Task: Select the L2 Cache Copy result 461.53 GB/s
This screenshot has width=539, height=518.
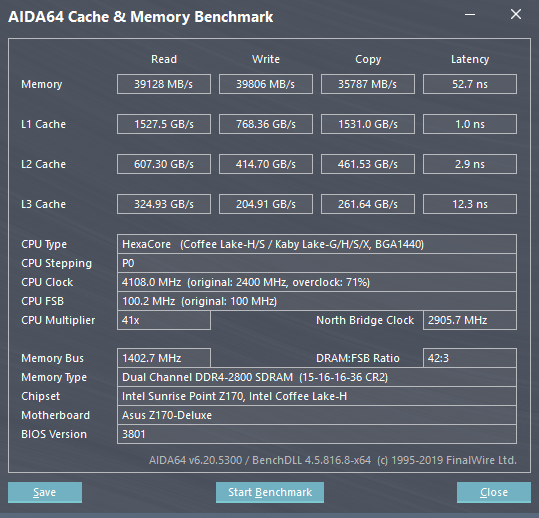Action: [368, 164]
